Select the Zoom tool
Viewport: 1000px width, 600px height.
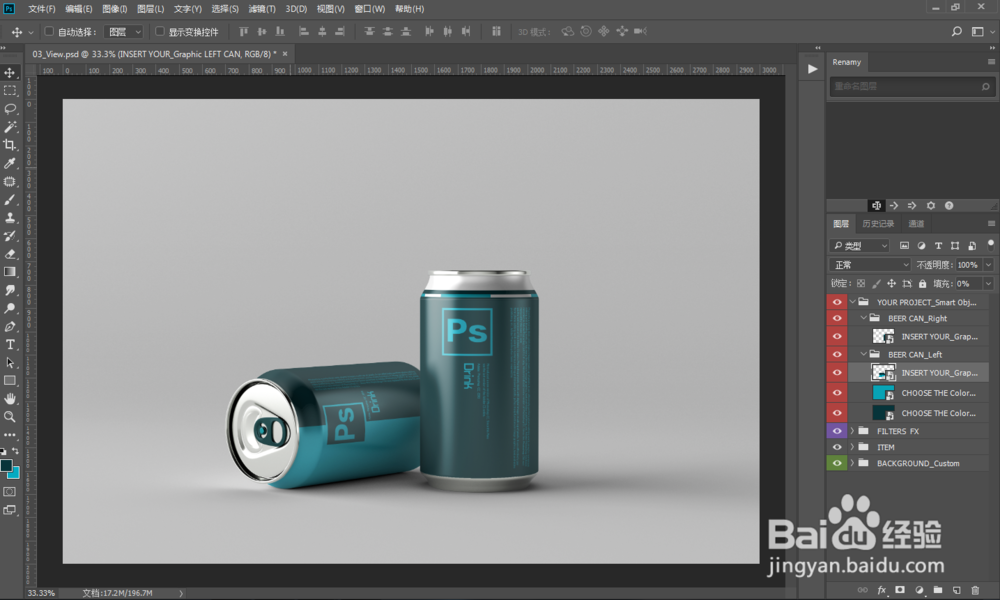tap(10, 416)
